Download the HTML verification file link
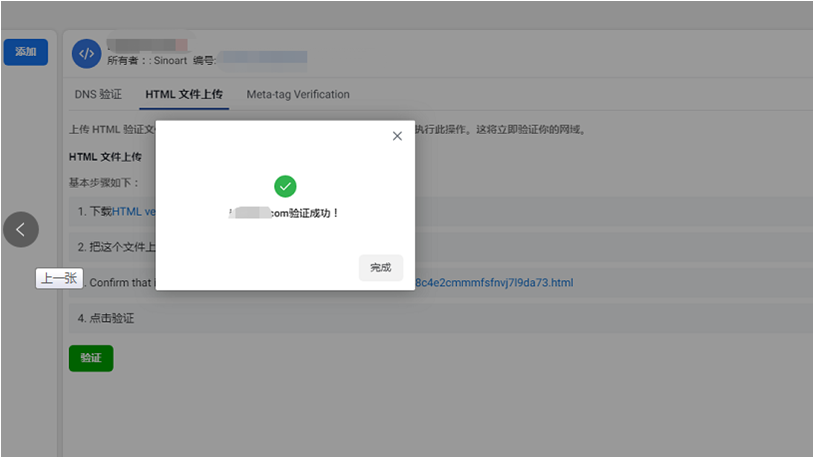 pos(134,211)
